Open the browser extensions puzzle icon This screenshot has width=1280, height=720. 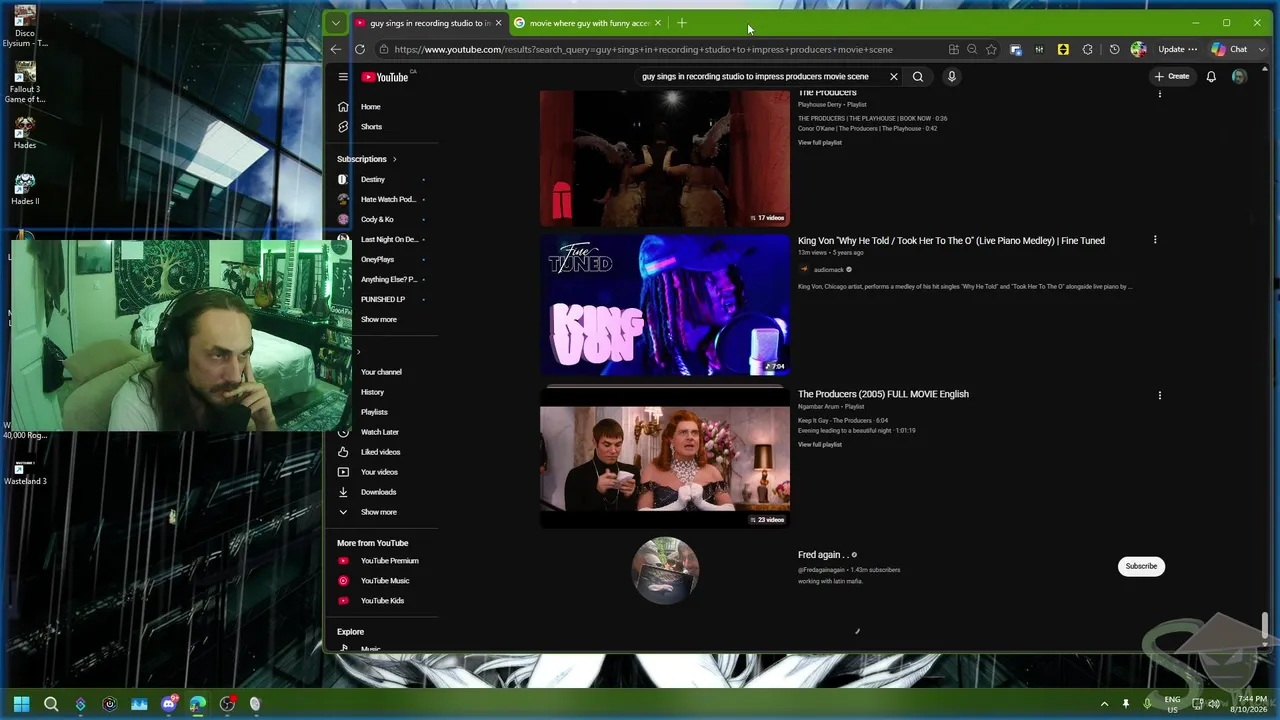click(x=1088, y=49)
